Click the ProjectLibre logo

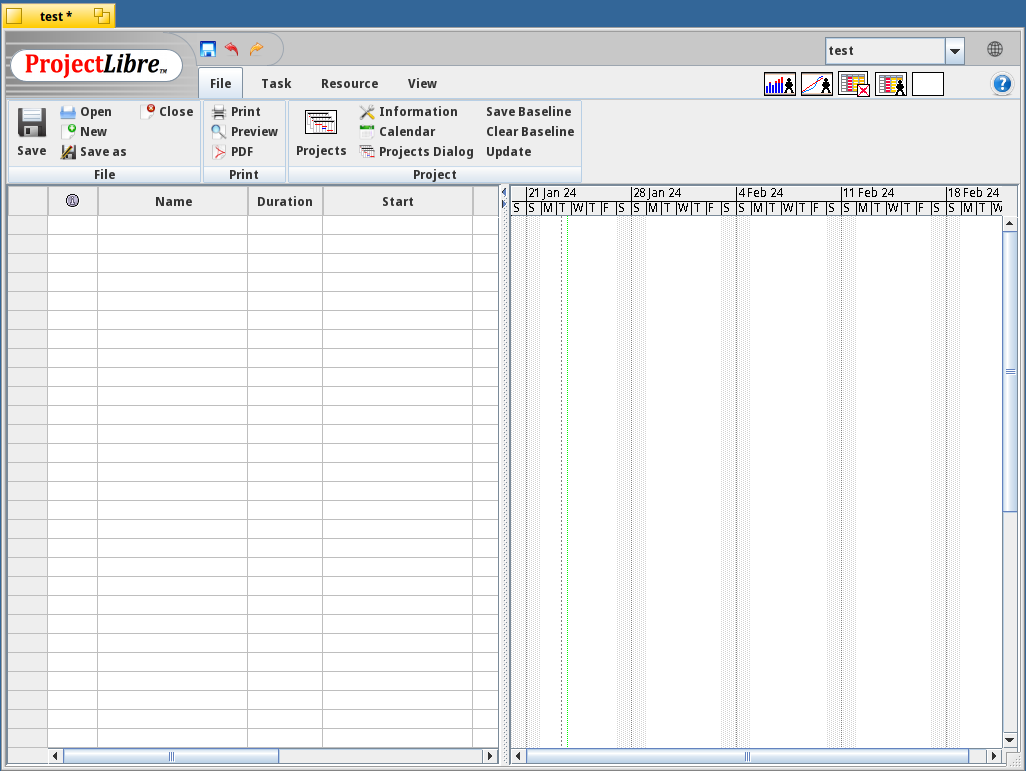96,65
